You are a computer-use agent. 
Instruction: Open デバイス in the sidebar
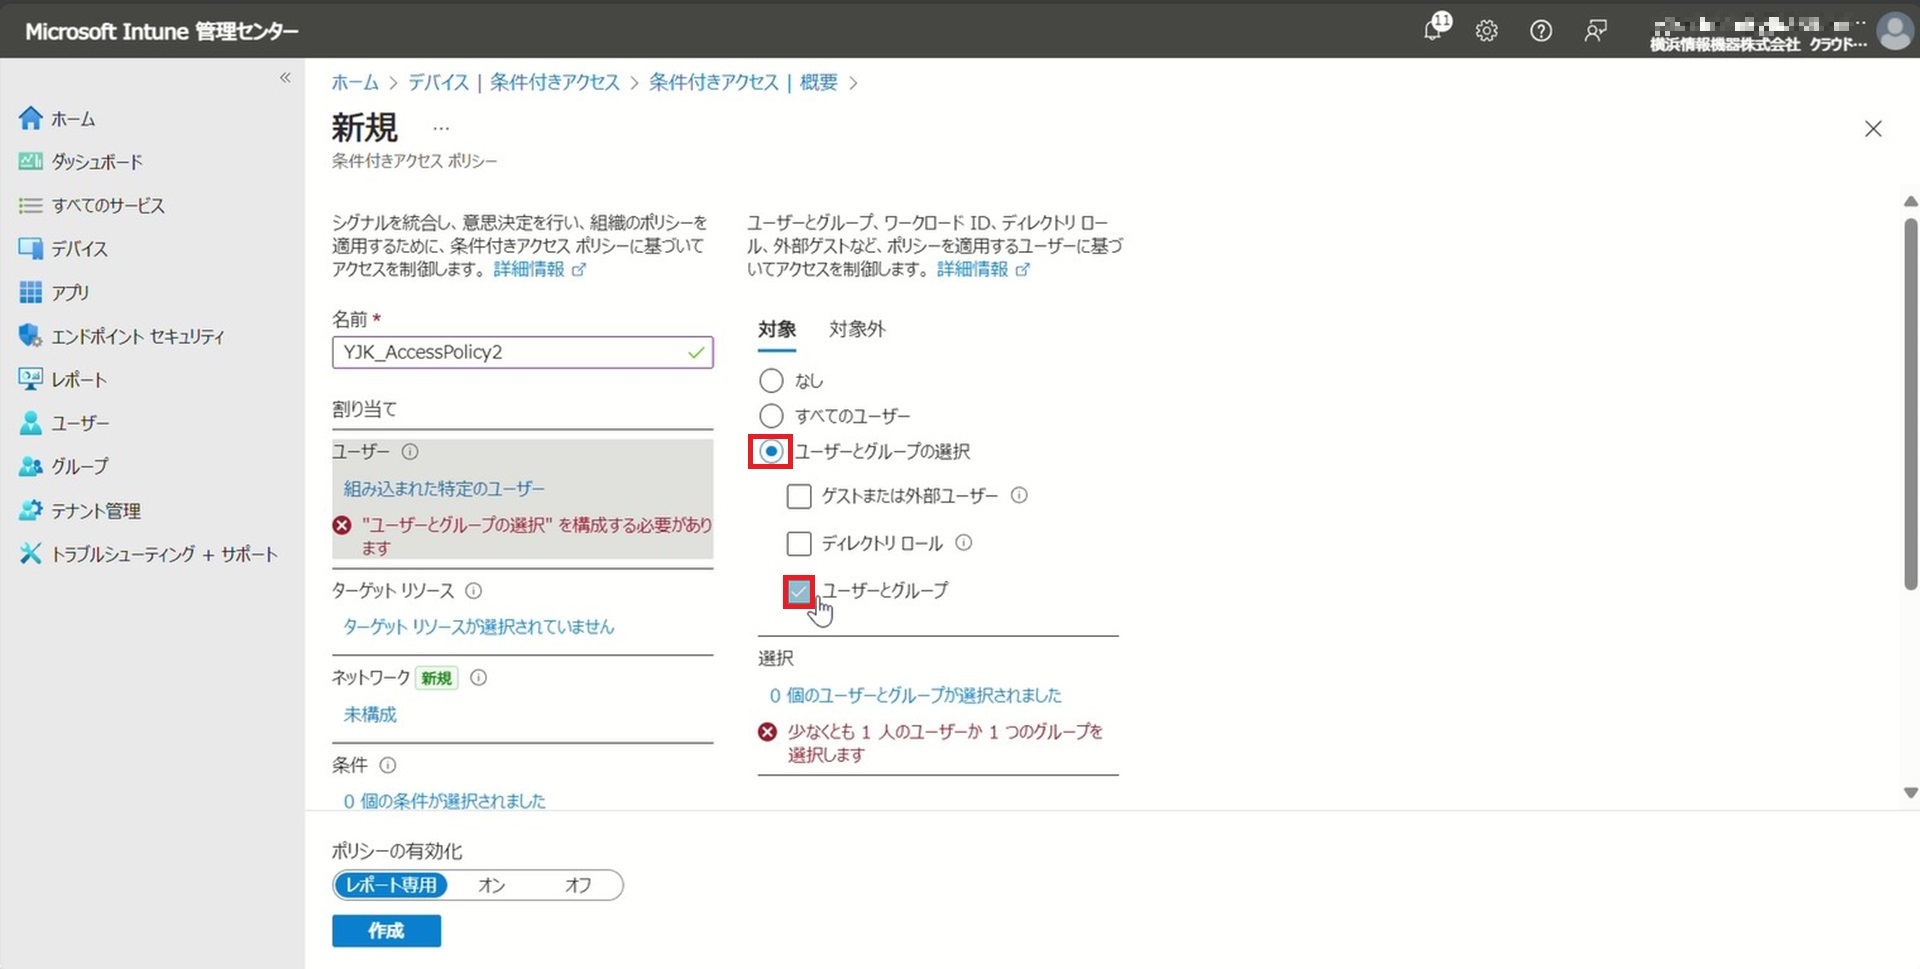pos(79,249)
